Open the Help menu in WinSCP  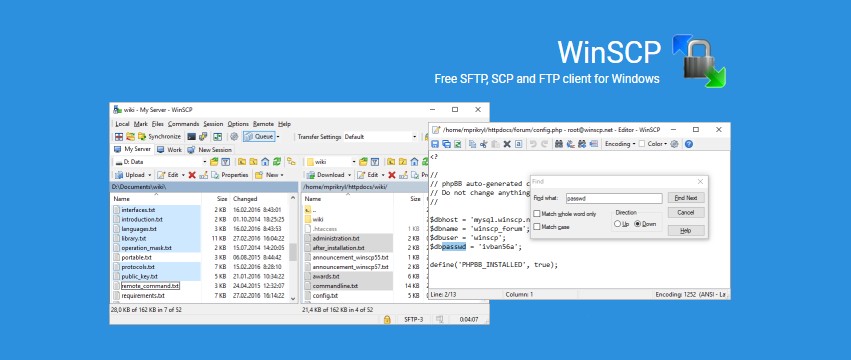pyautogui.click(x=284, y=124)
